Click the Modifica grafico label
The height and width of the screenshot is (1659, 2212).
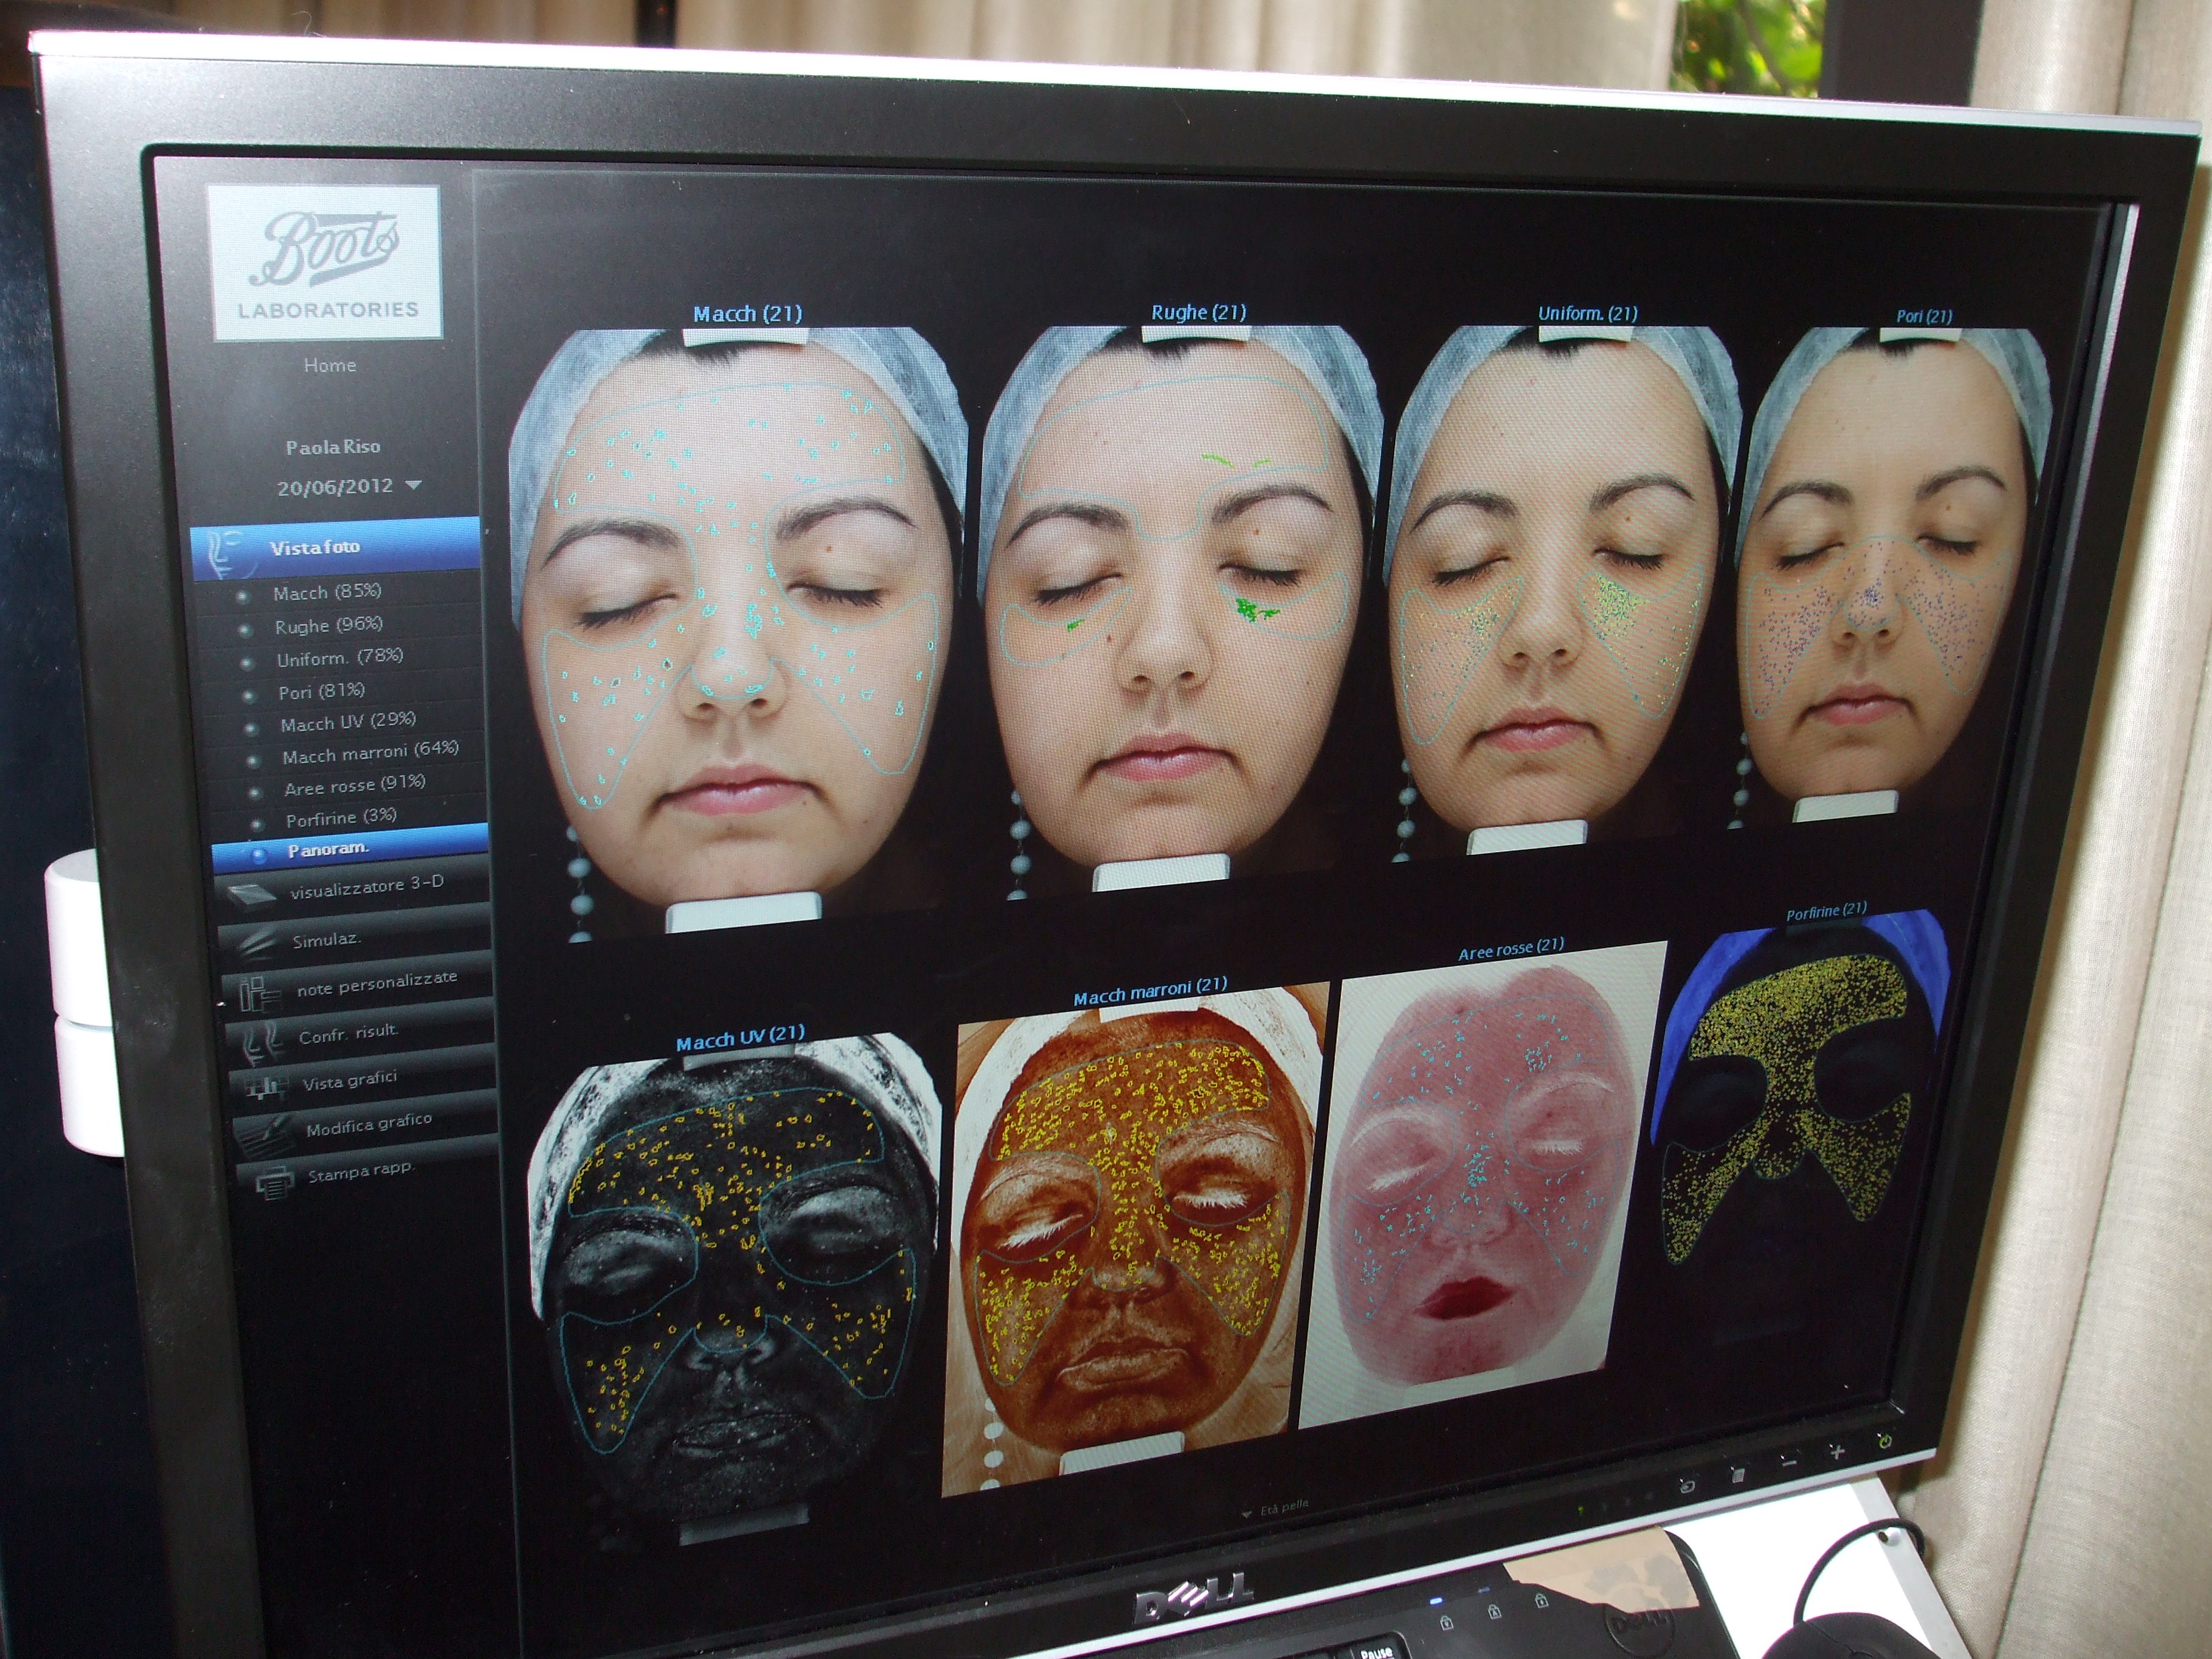pos(369,1125)
